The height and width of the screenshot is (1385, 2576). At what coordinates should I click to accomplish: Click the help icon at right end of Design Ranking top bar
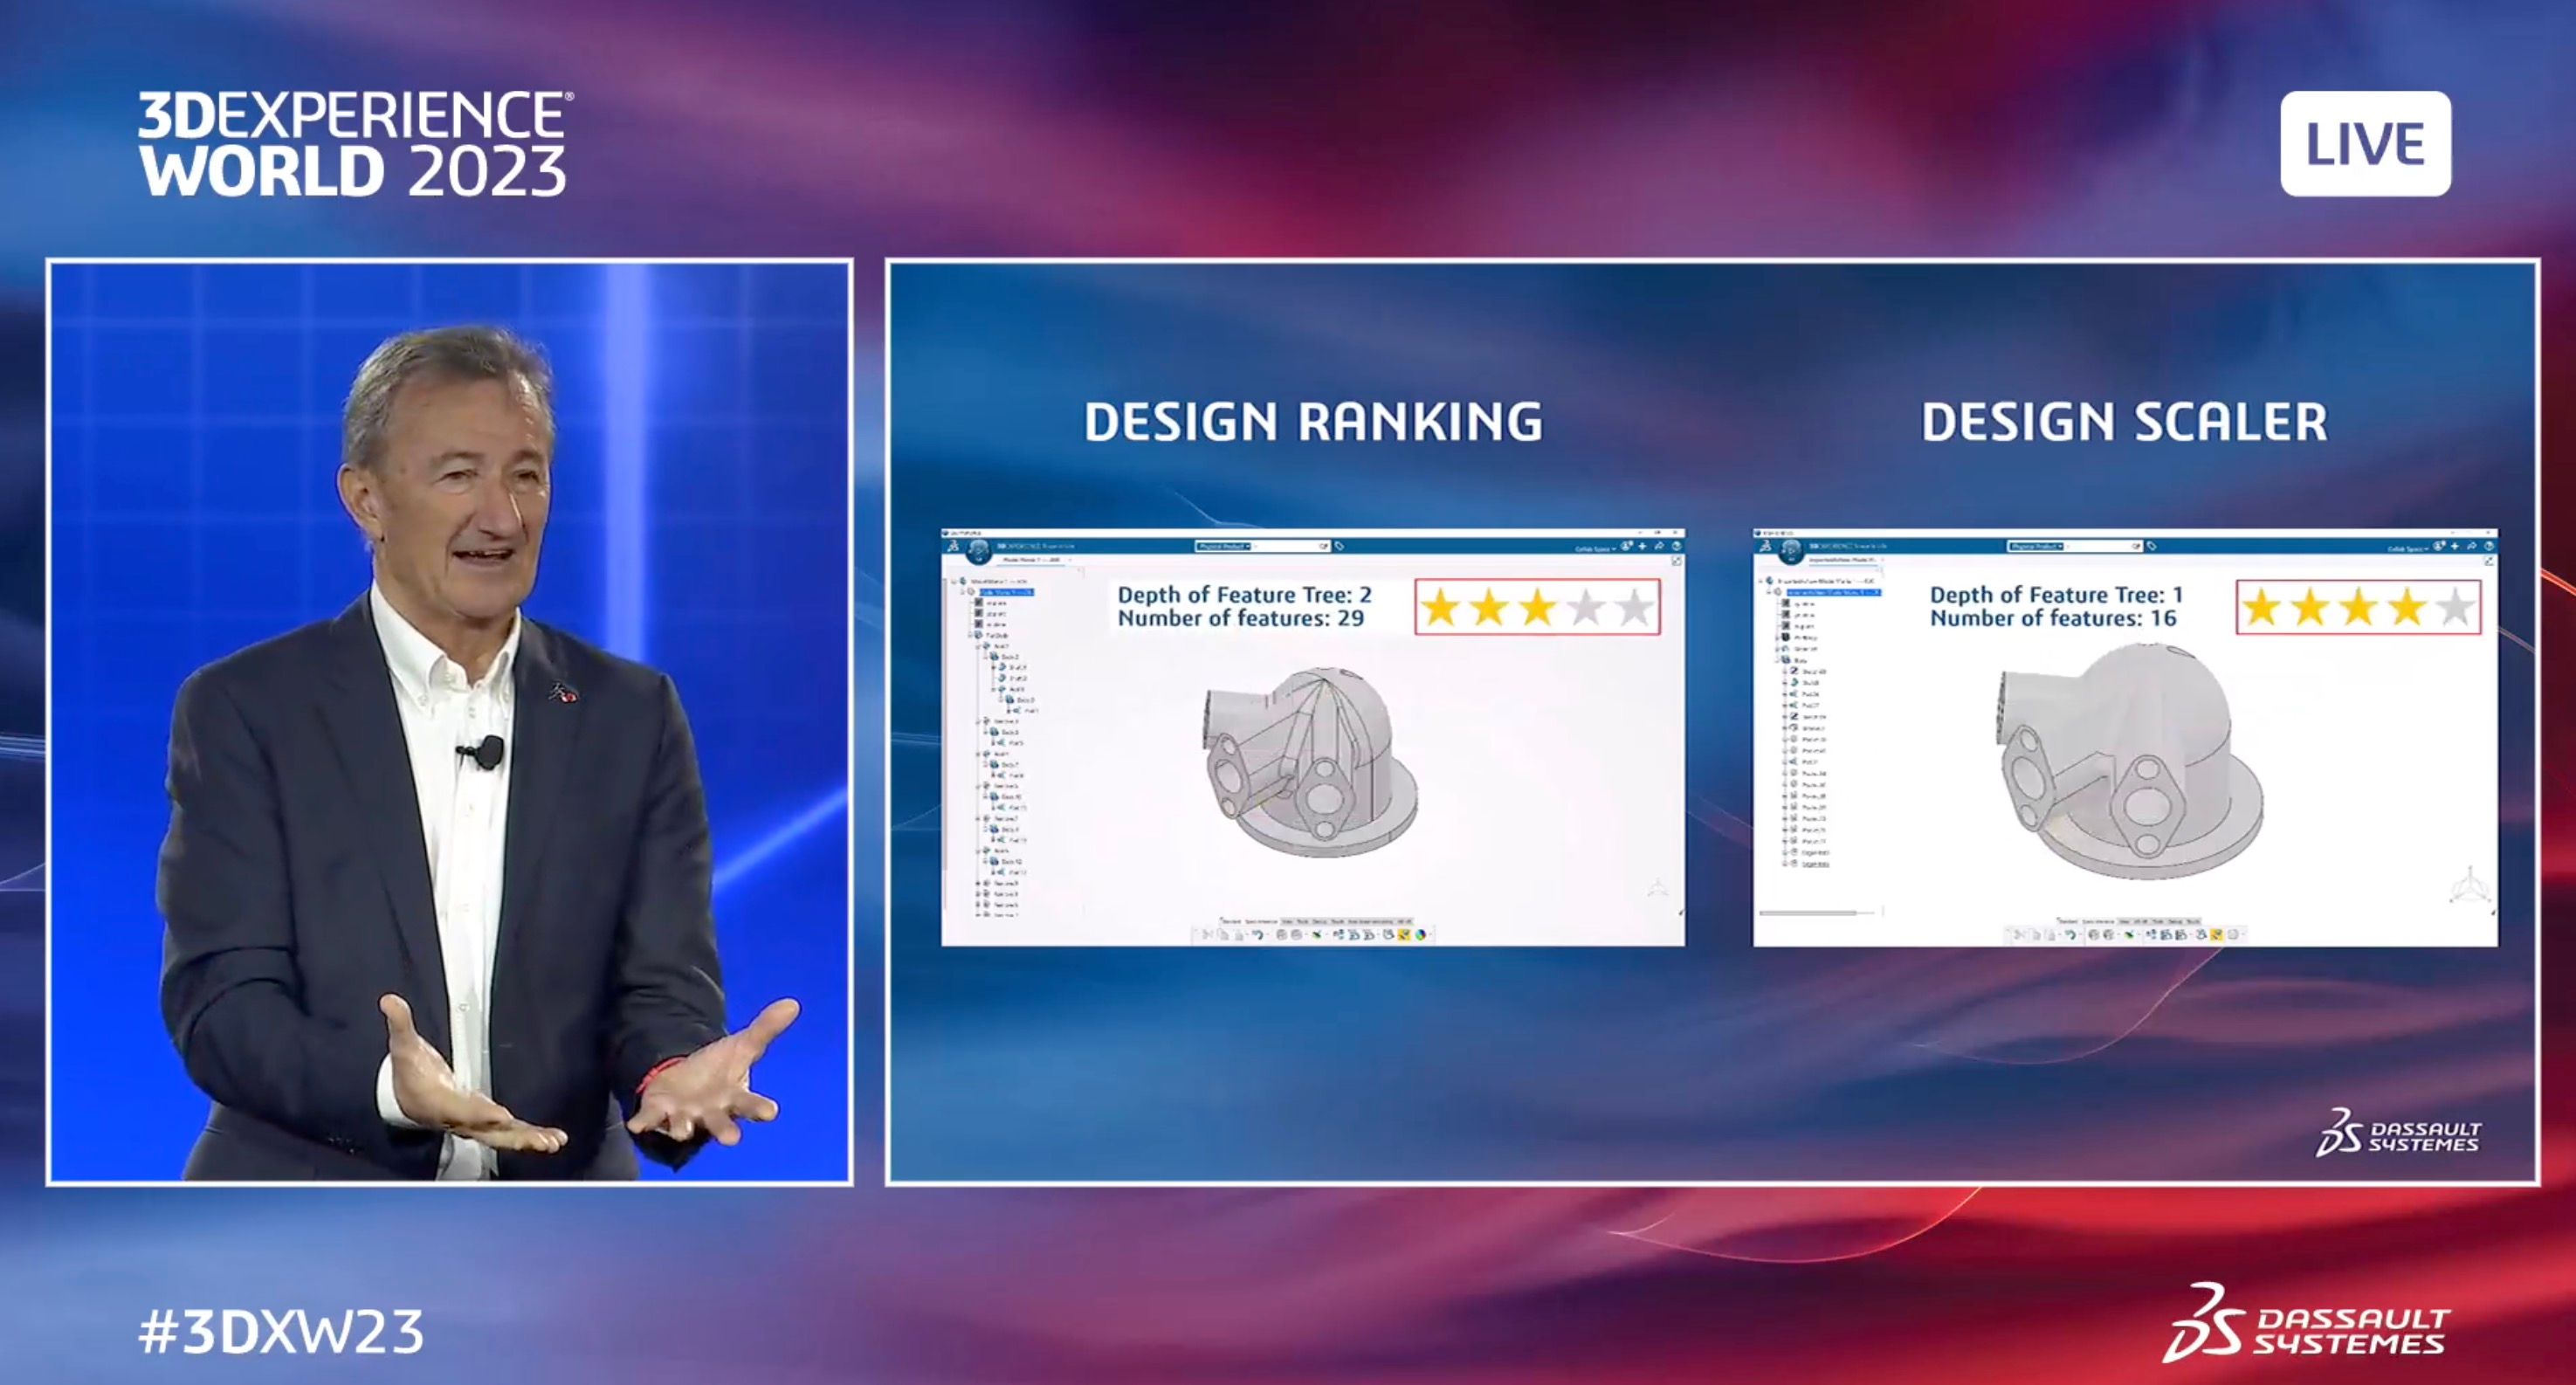click(1677, 547)
